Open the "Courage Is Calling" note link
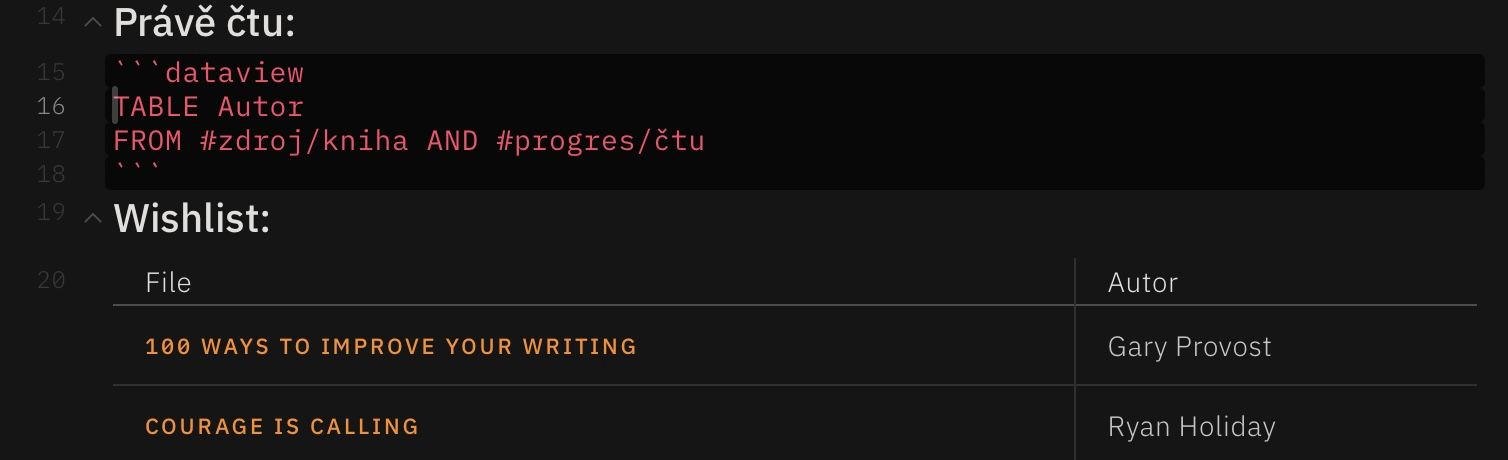Screen dimensions: 1508x460 pyautogui.click(x=282, y=427)
